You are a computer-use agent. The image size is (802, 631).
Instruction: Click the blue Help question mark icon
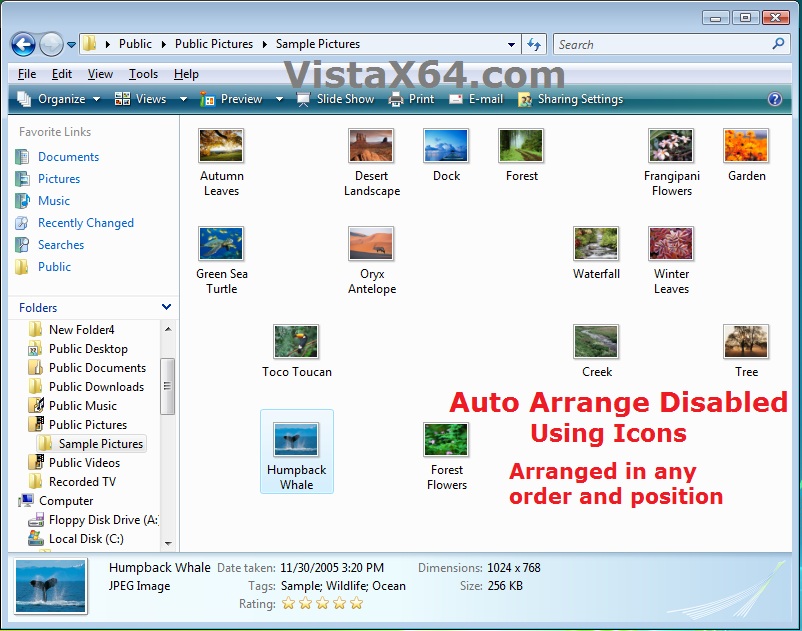(774, 99)
